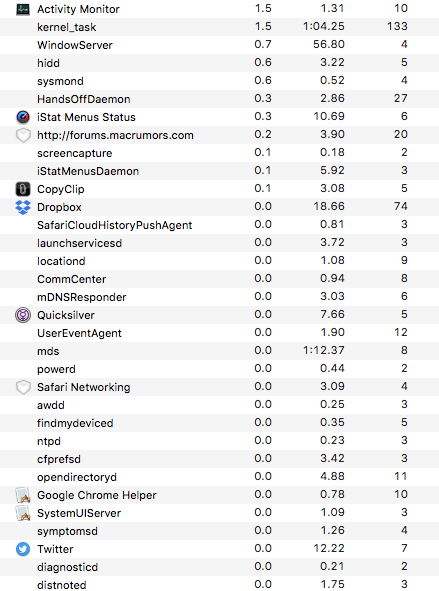
Task: Click the Twitter bird icon
Action: point(23,549)
